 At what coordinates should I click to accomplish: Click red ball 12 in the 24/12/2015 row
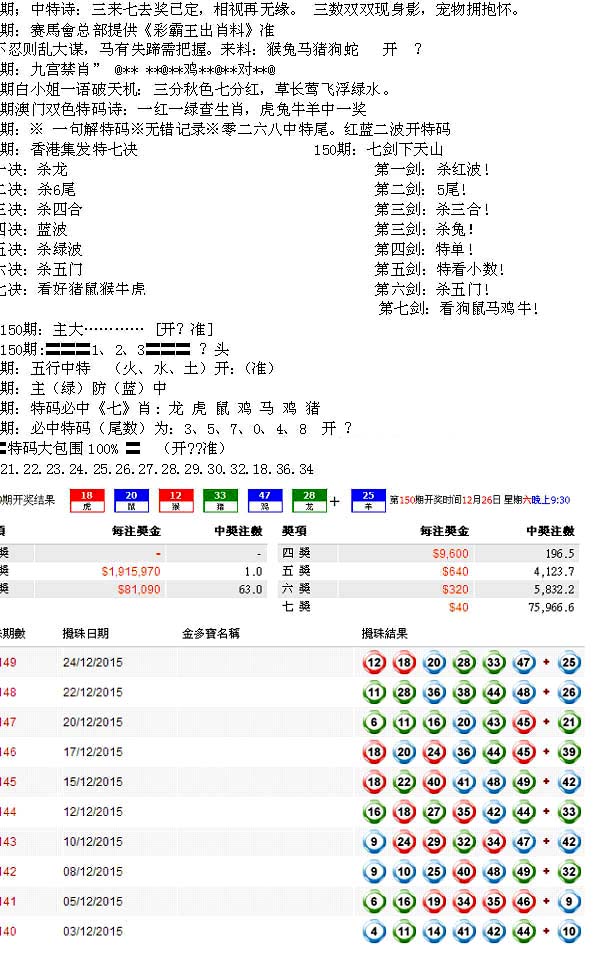[374, 662]
